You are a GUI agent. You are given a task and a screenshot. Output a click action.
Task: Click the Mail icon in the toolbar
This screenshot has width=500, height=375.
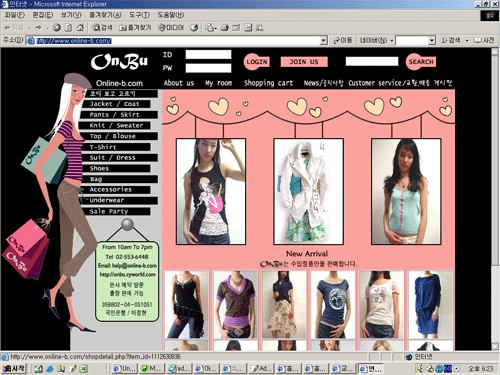click(x=211, y=28)
